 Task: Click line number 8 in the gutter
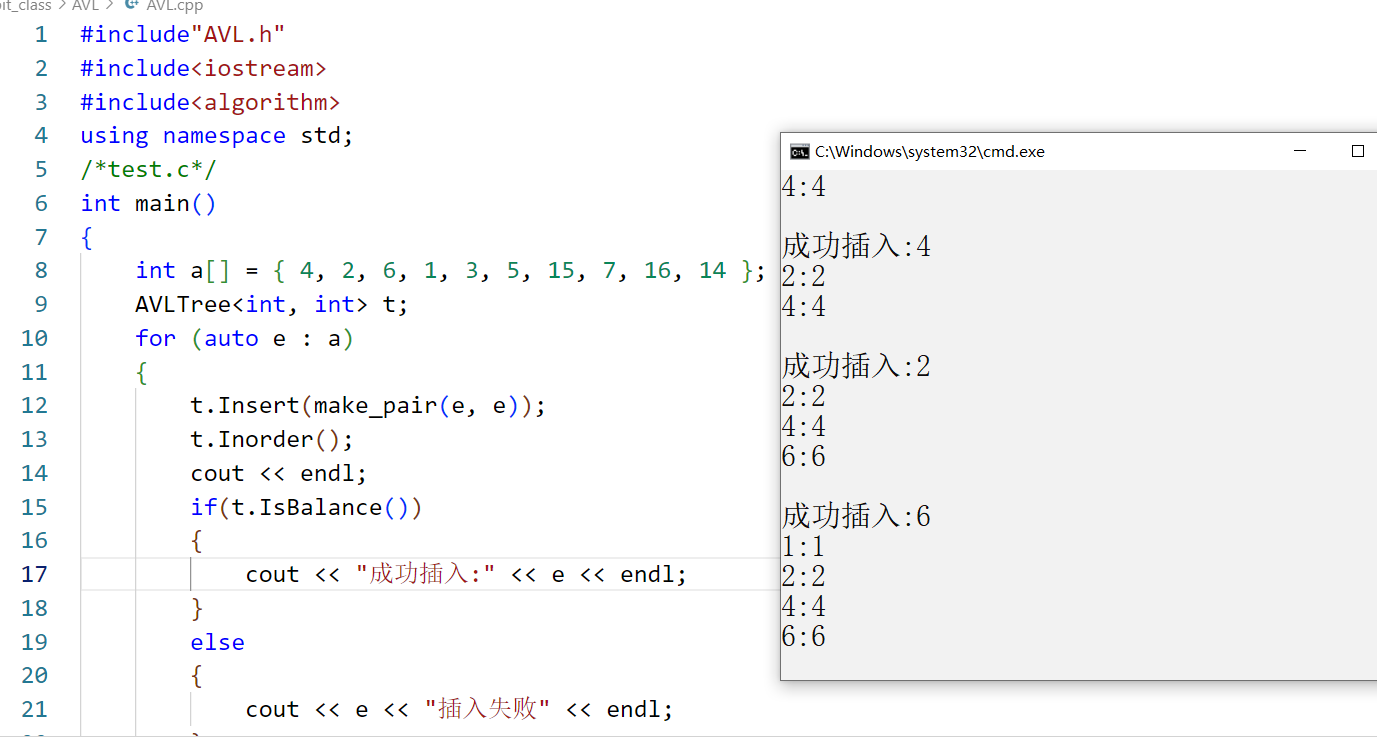pos(41,271)
